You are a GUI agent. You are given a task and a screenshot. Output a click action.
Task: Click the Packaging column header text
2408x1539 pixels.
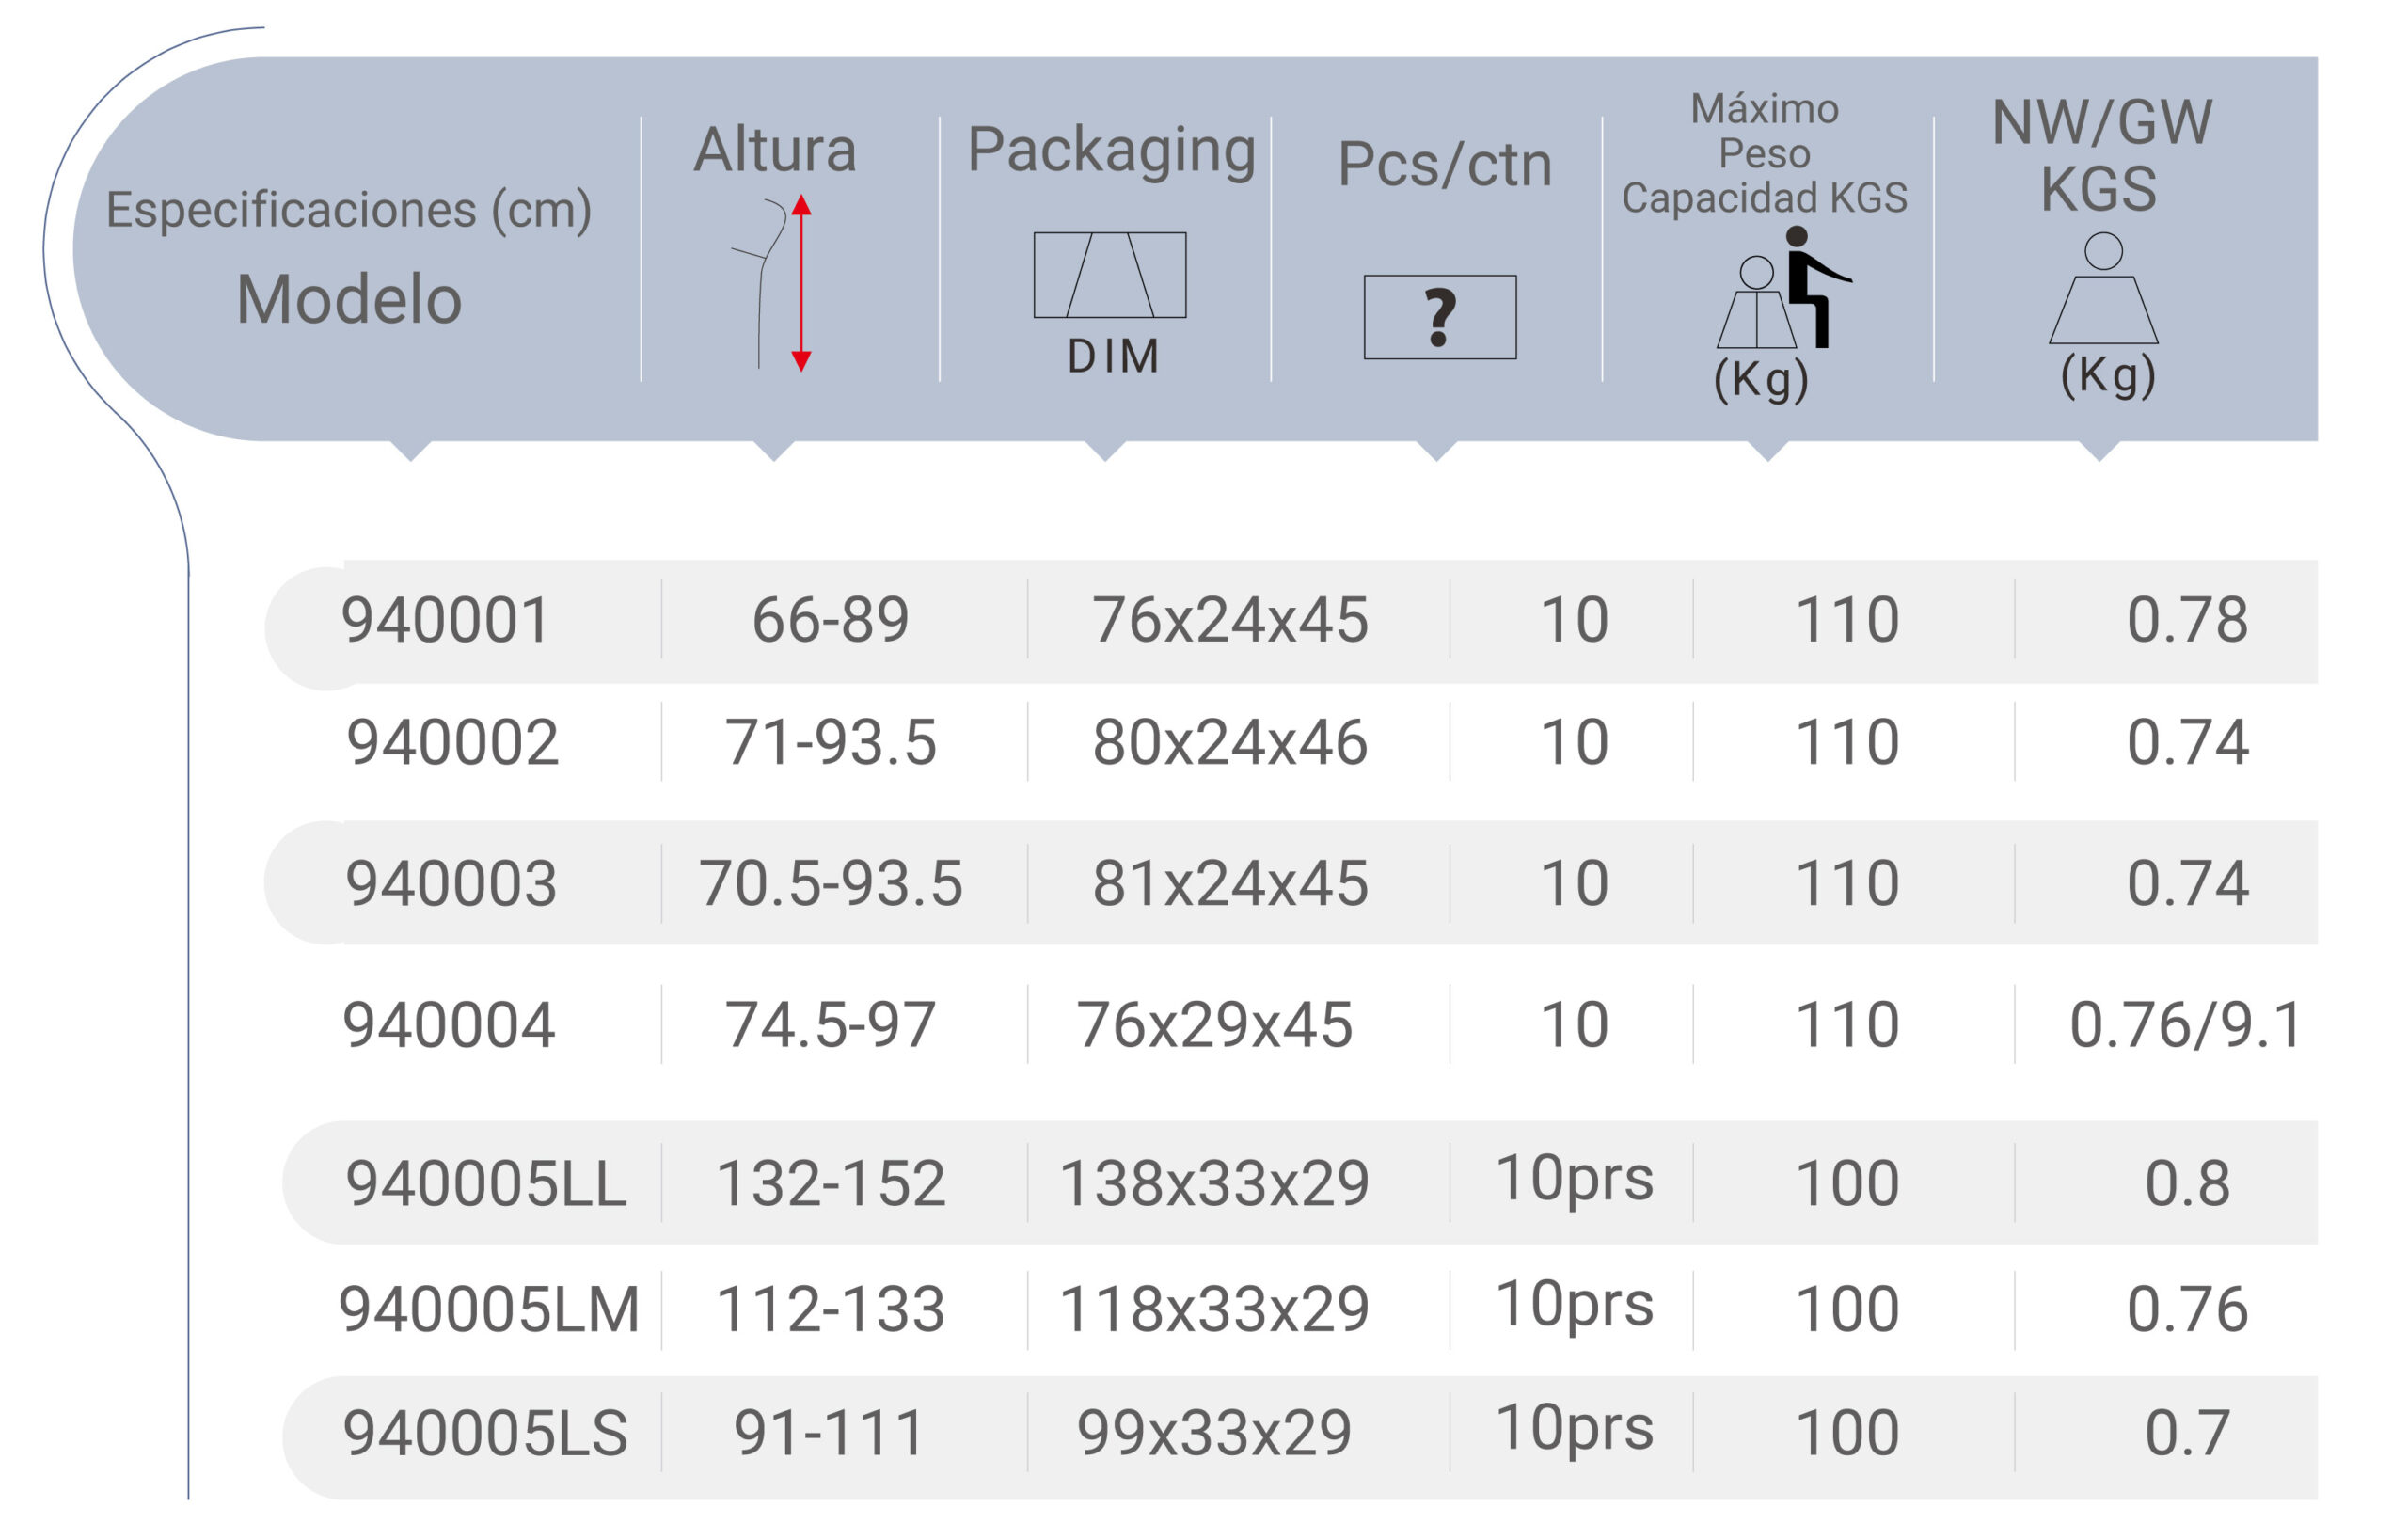(1110, 150)
